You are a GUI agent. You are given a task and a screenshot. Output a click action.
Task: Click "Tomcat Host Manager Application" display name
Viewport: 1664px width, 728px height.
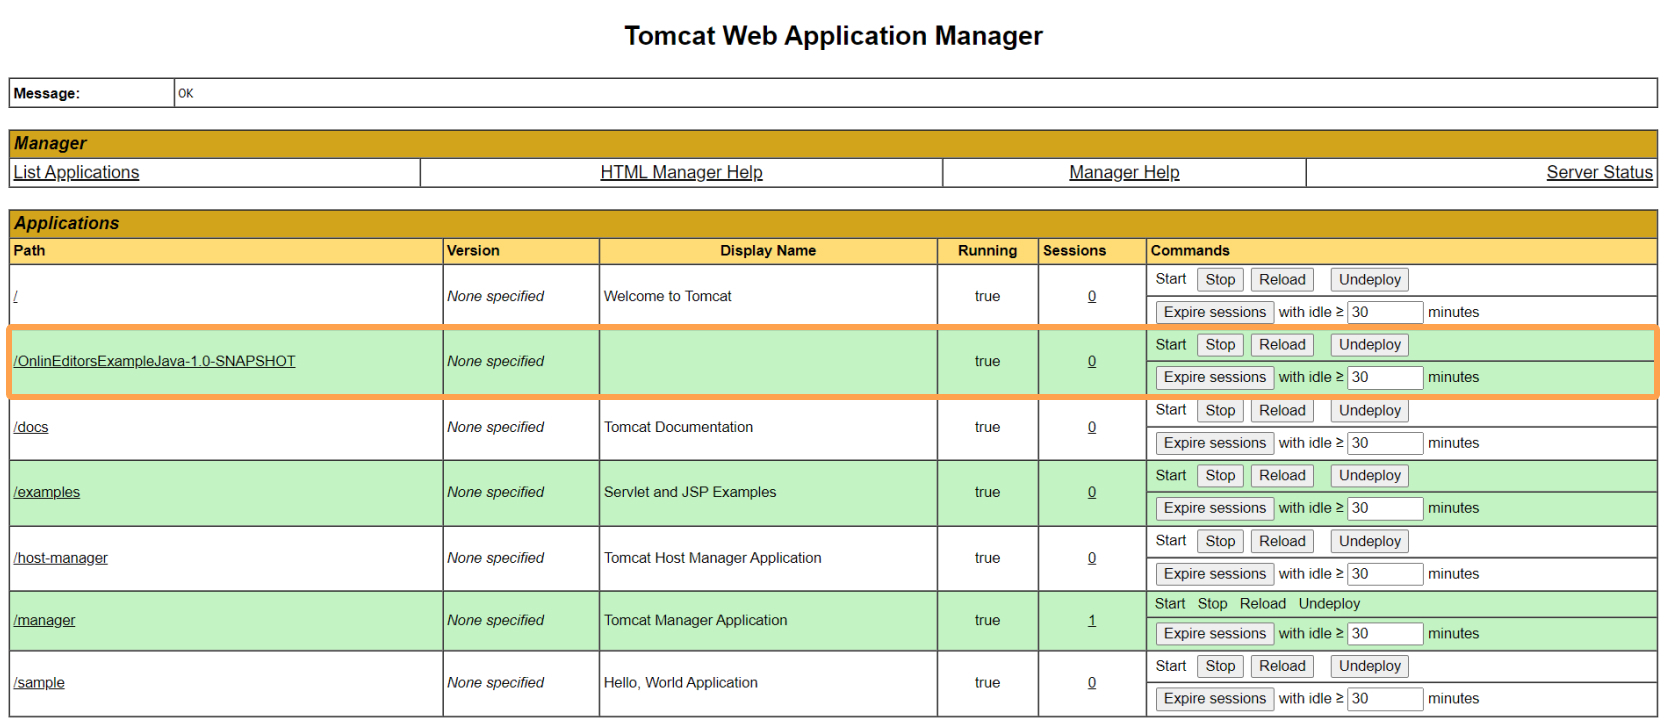(x=712, y=558)
